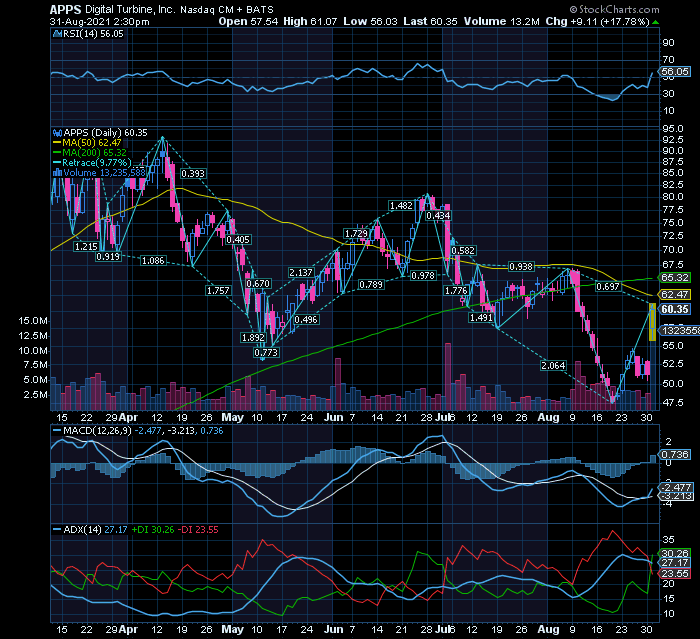Click the Chg +9.11 (+17.78%) value
Screen dimensions: 700x639
pyautogui.click(x=597, y=21)
